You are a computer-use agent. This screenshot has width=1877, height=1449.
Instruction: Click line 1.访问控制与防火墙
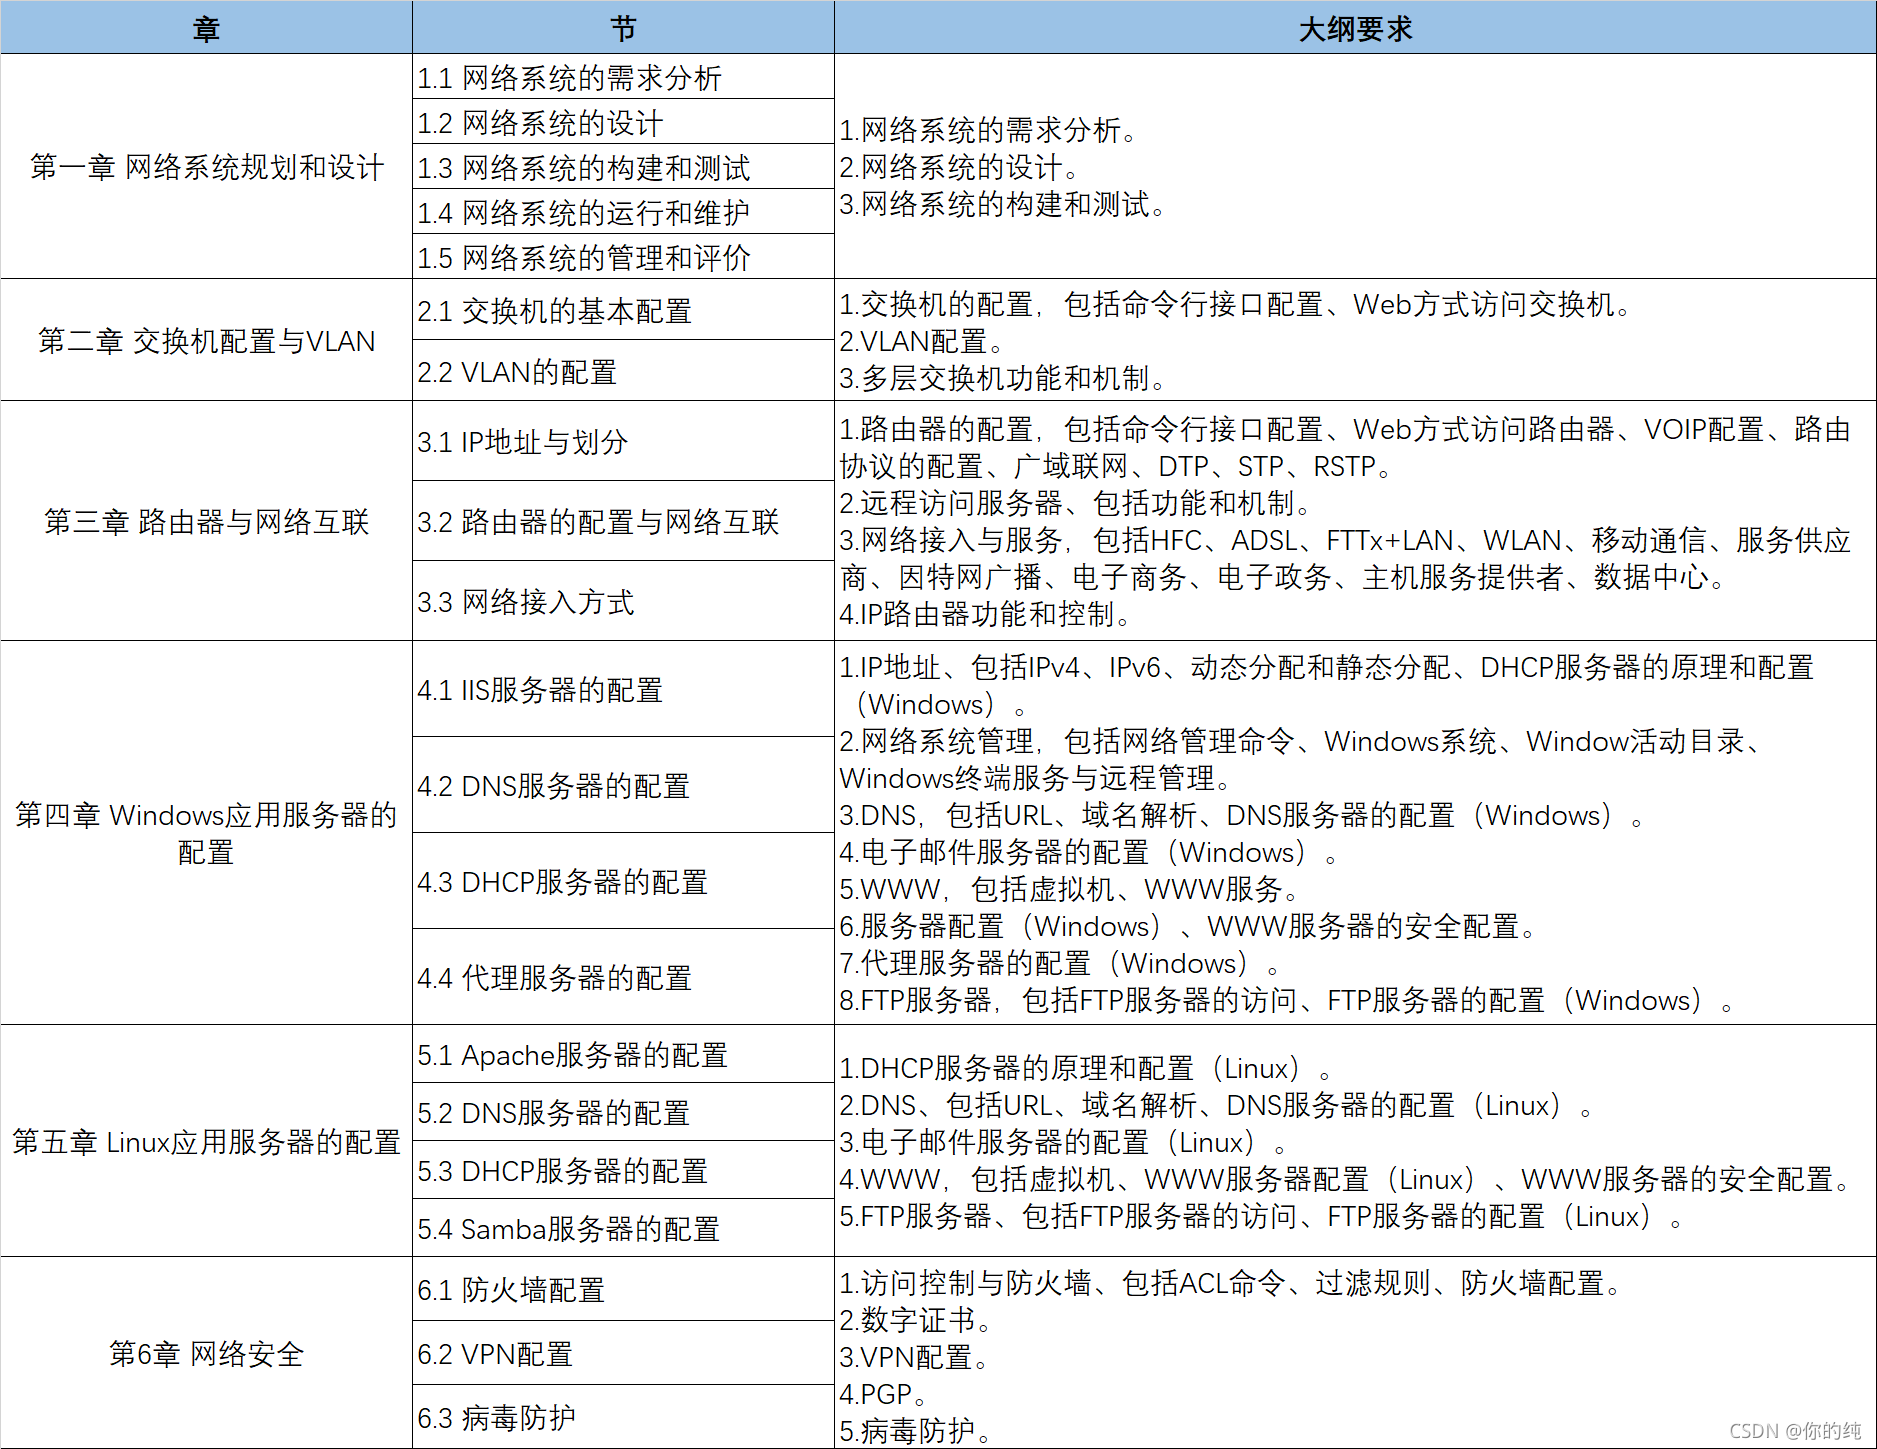[x=1230, y=1283]
